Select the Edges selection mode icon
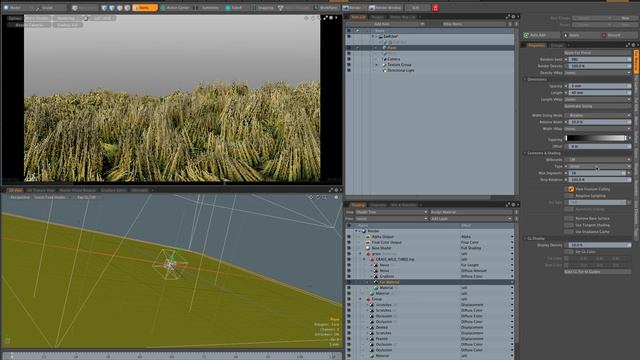This screenshot has height=360, width=640. pyautogui.click(x=112, y=8)
